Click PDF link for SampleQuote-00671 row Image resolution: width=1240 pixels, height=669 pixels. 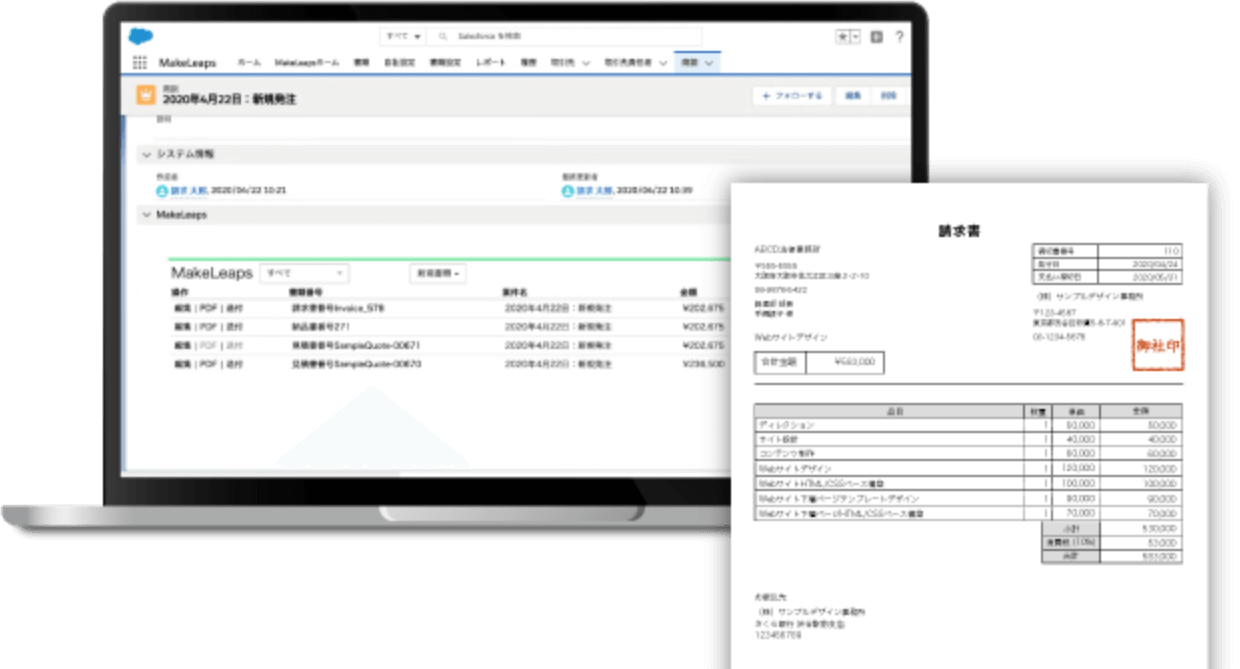point(207,345)
